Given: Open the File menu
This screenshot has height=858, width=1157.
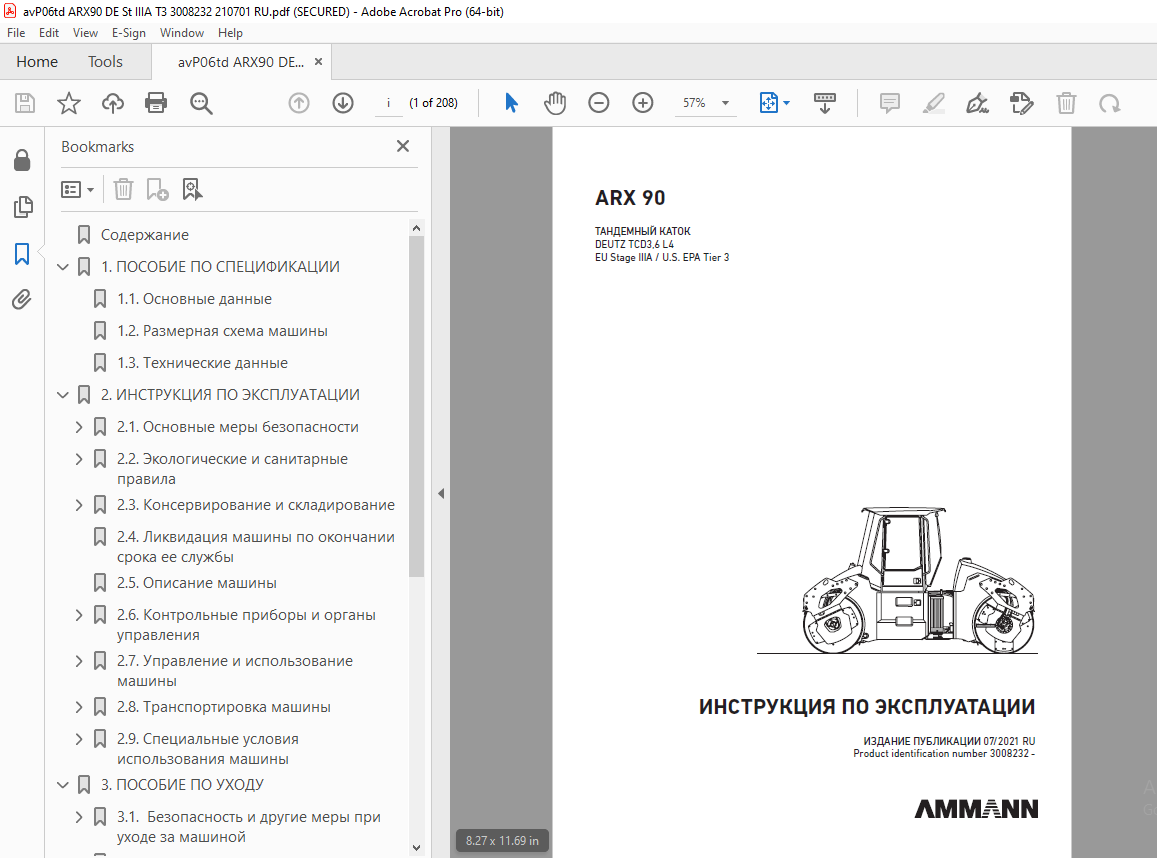Looking at the screenshot, I should (x=16, y=32).
